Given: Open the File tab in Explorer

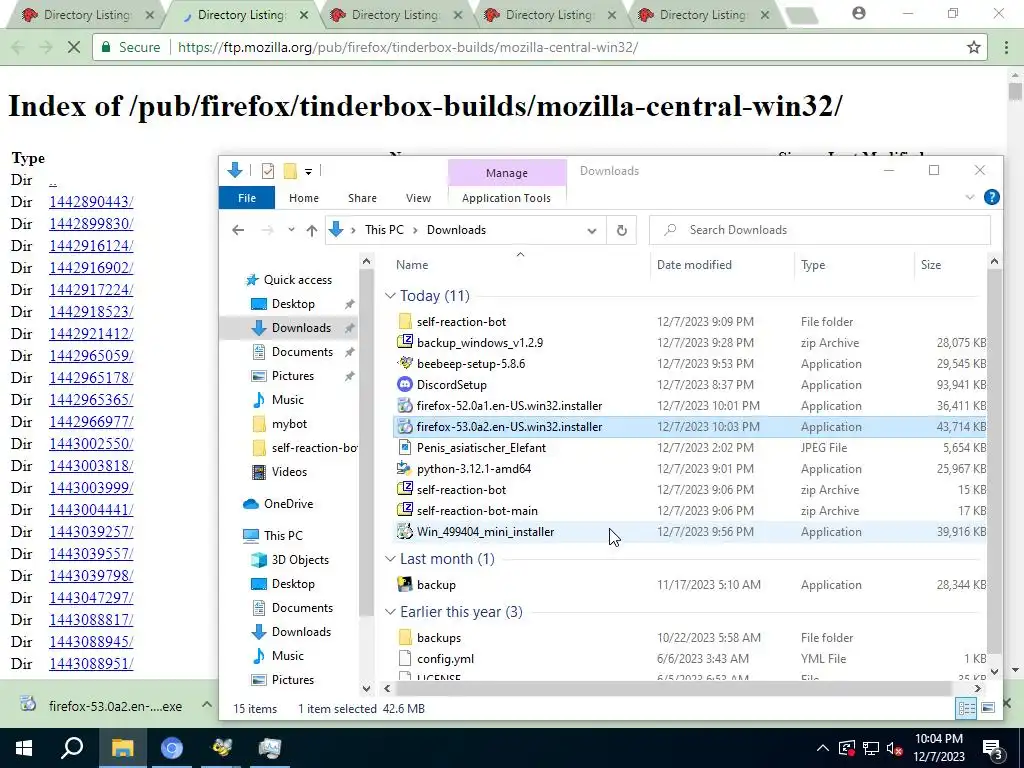Looking at the screenshot, I should 247,198.
